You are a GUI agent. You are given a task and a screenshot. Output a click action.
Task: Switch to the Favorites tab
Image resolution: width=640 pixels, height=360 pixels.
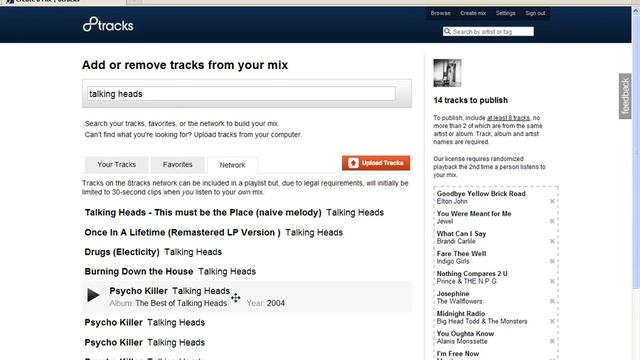[x=178, y=164]
